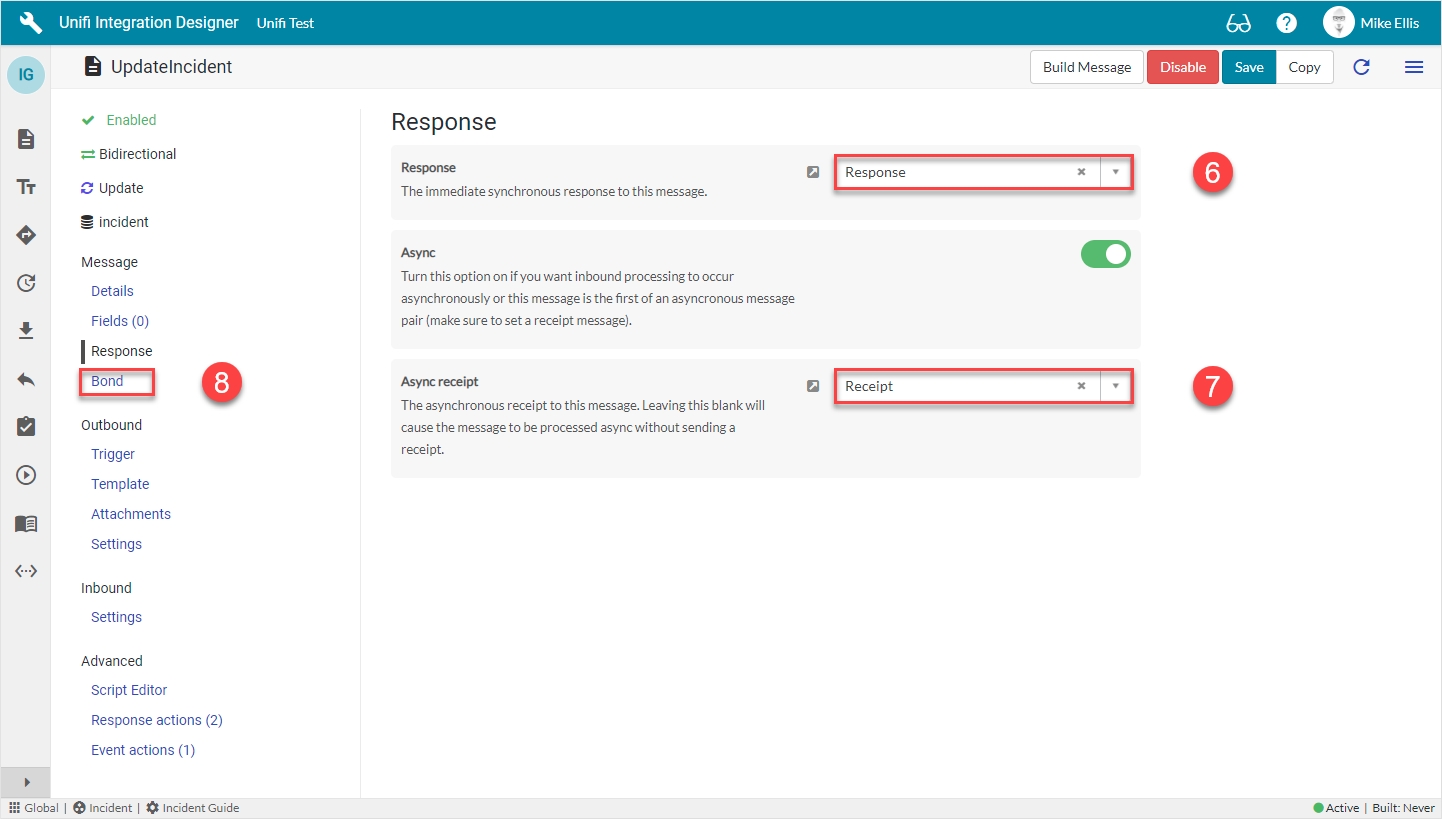Click the glasses icon in the header
Image resolution: width=1442 pixels, height=819 pixels.
(1239, 23)
